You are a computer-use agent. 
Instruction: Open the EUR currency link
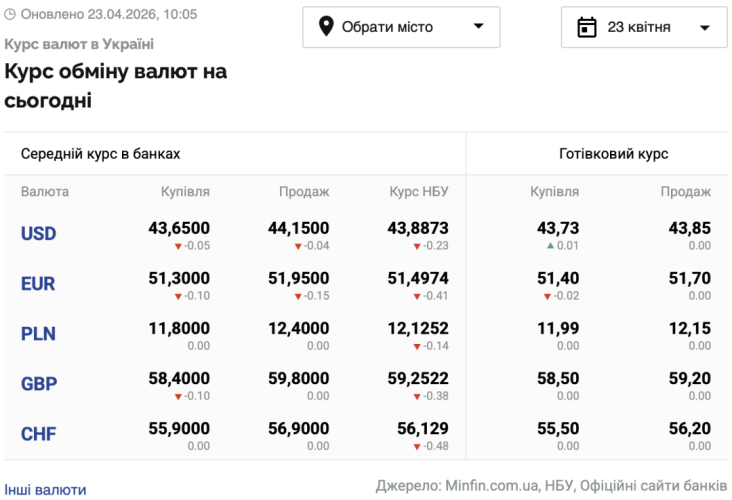pyautogui.click(x=38, y=284)
